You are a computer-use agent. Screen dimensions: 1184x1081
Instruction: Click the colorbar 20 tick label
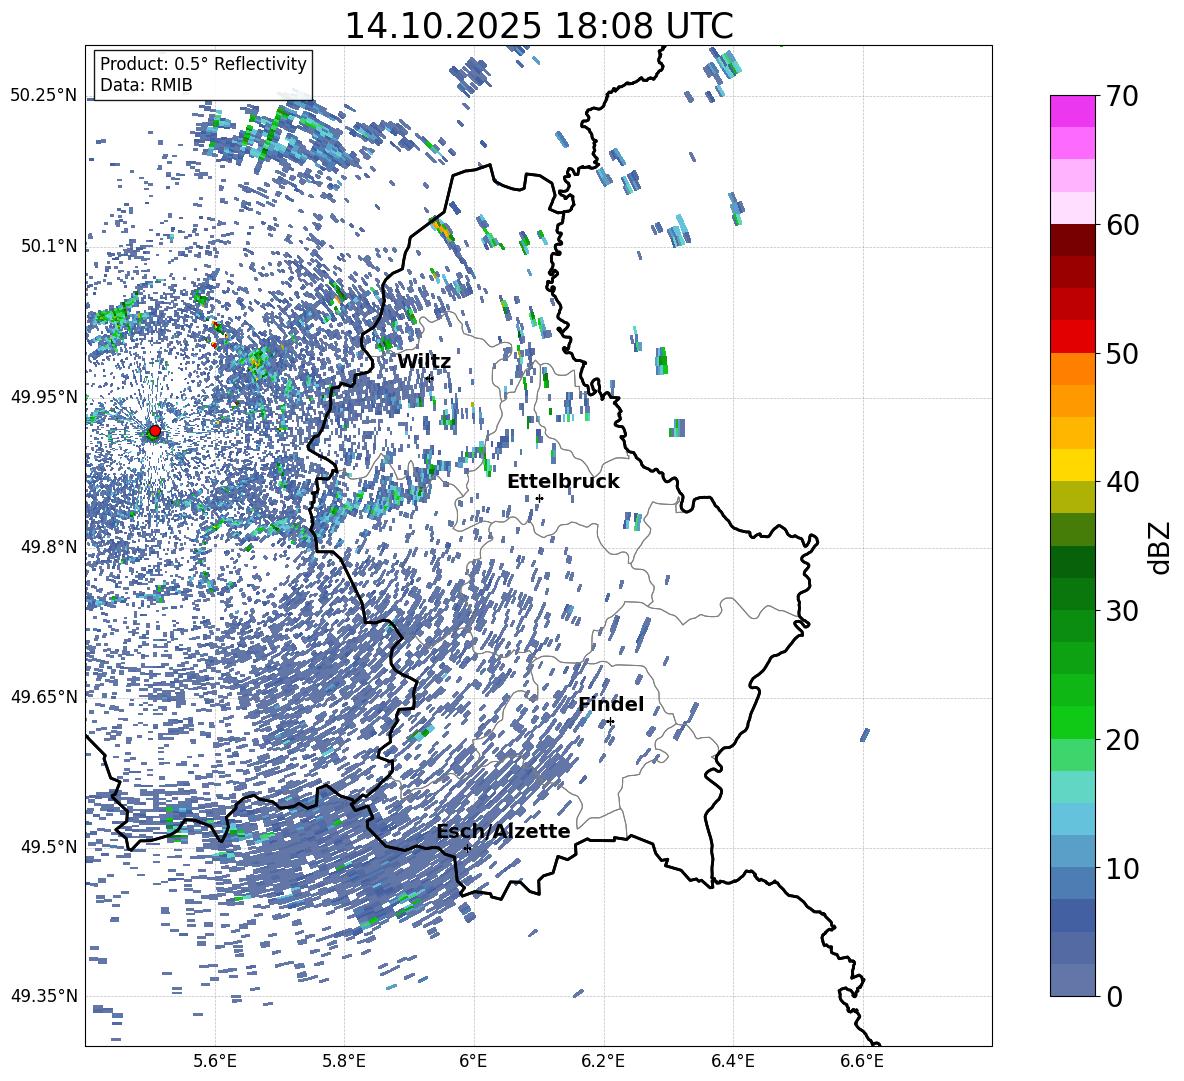tap(1122, 740)
